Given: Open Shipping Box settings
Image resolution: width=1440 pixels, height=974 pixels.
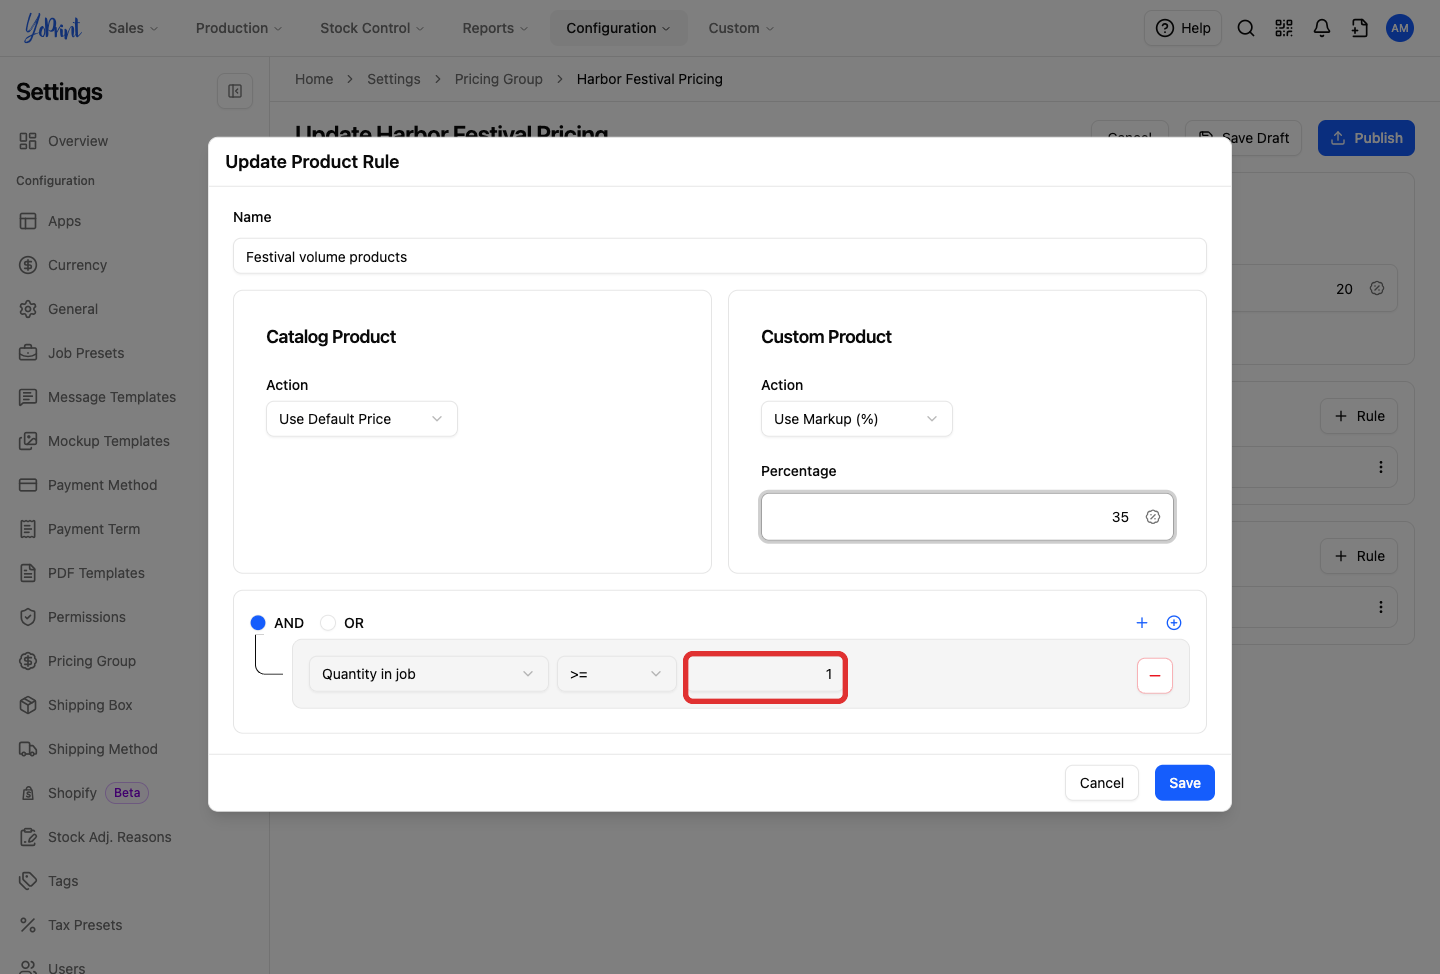Looking at the screenshot, I should [x=90, y=705].
